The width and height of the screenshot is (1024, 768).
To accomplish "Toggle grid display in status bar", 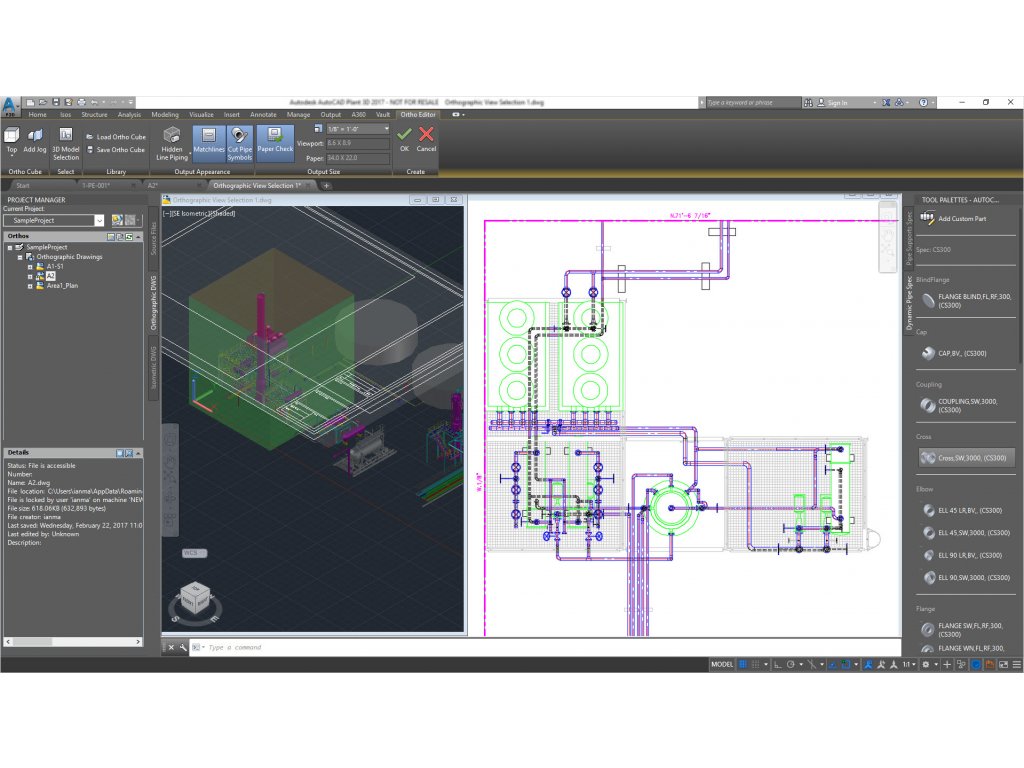I will pos(743,665).
